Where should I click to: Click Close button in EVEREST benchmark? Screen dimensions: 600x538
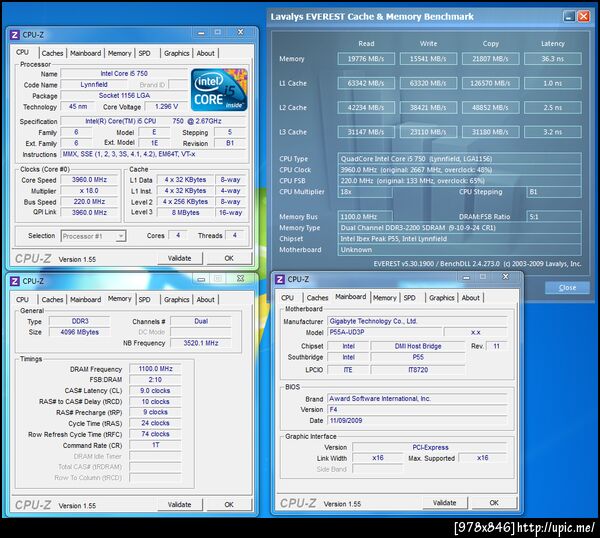click(567, 288)
